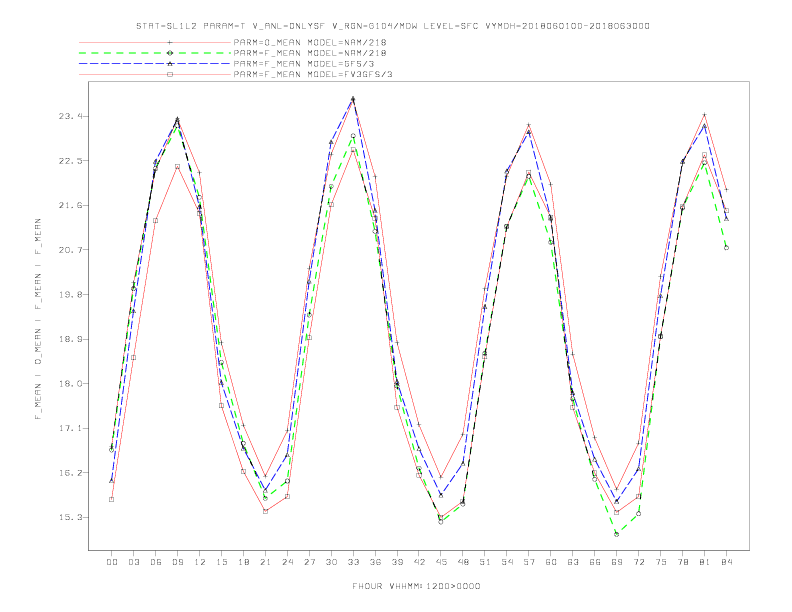Click green NAM circle data point at hour 84
Screen dimensions: 792x612
726,247
